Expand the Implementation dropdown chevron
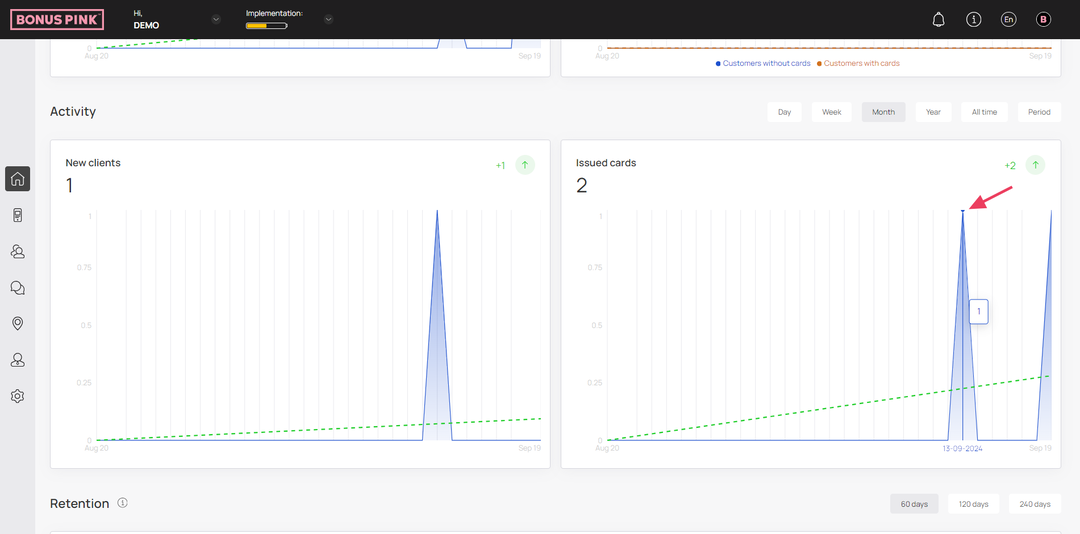 coord(329,19)
